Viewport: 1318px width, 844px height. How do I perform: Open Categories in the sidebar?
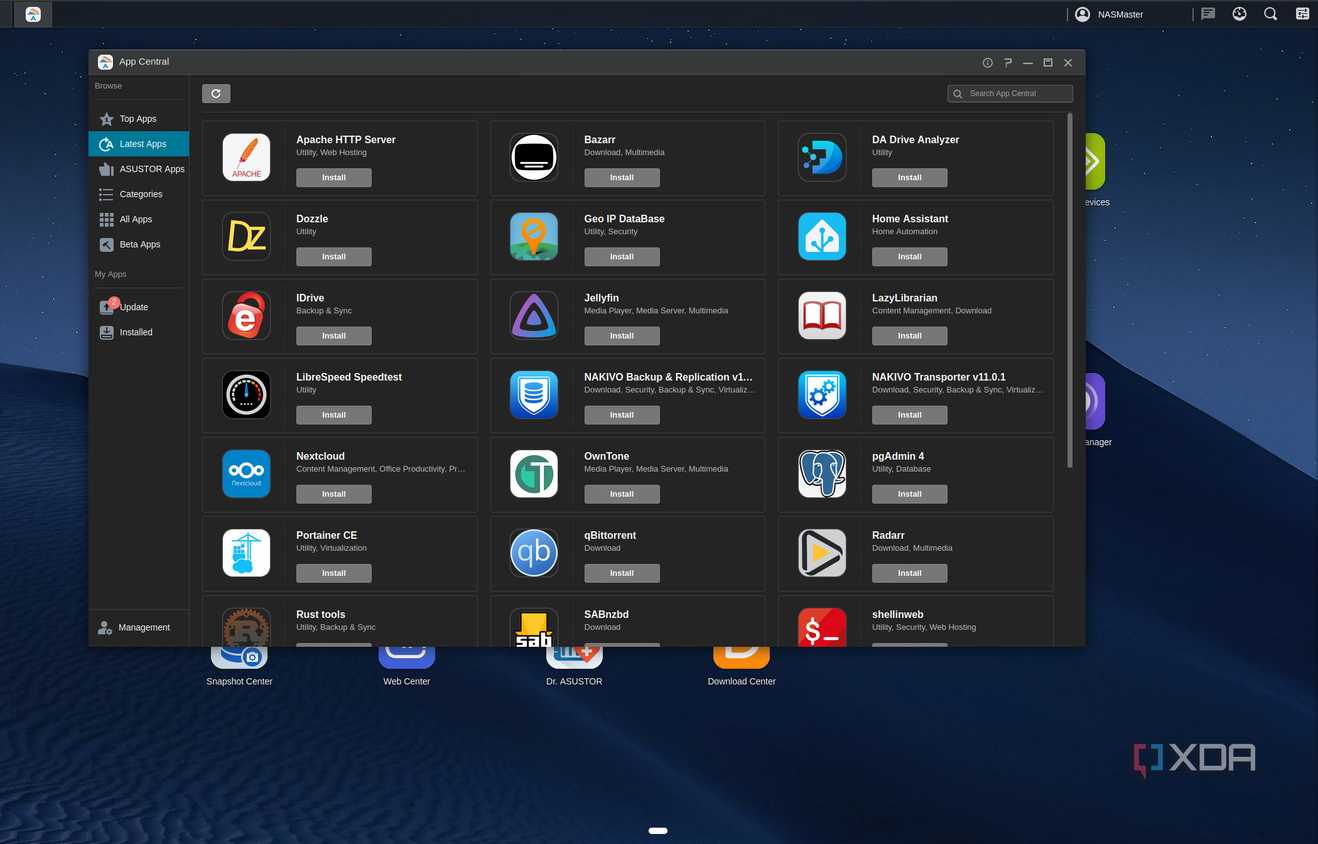(138, 194)
